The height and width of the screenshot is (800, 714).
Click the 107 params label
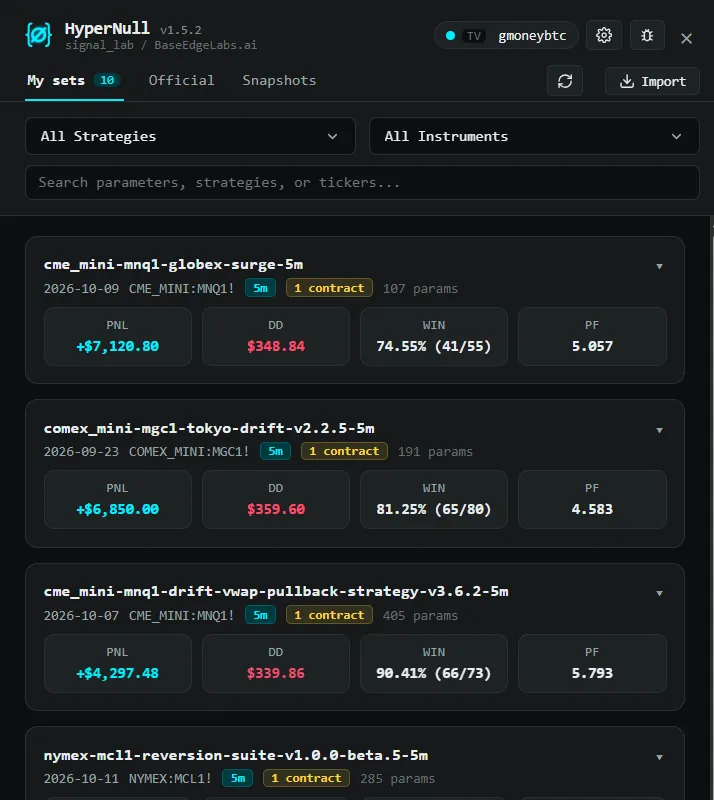tap(420, 289)
